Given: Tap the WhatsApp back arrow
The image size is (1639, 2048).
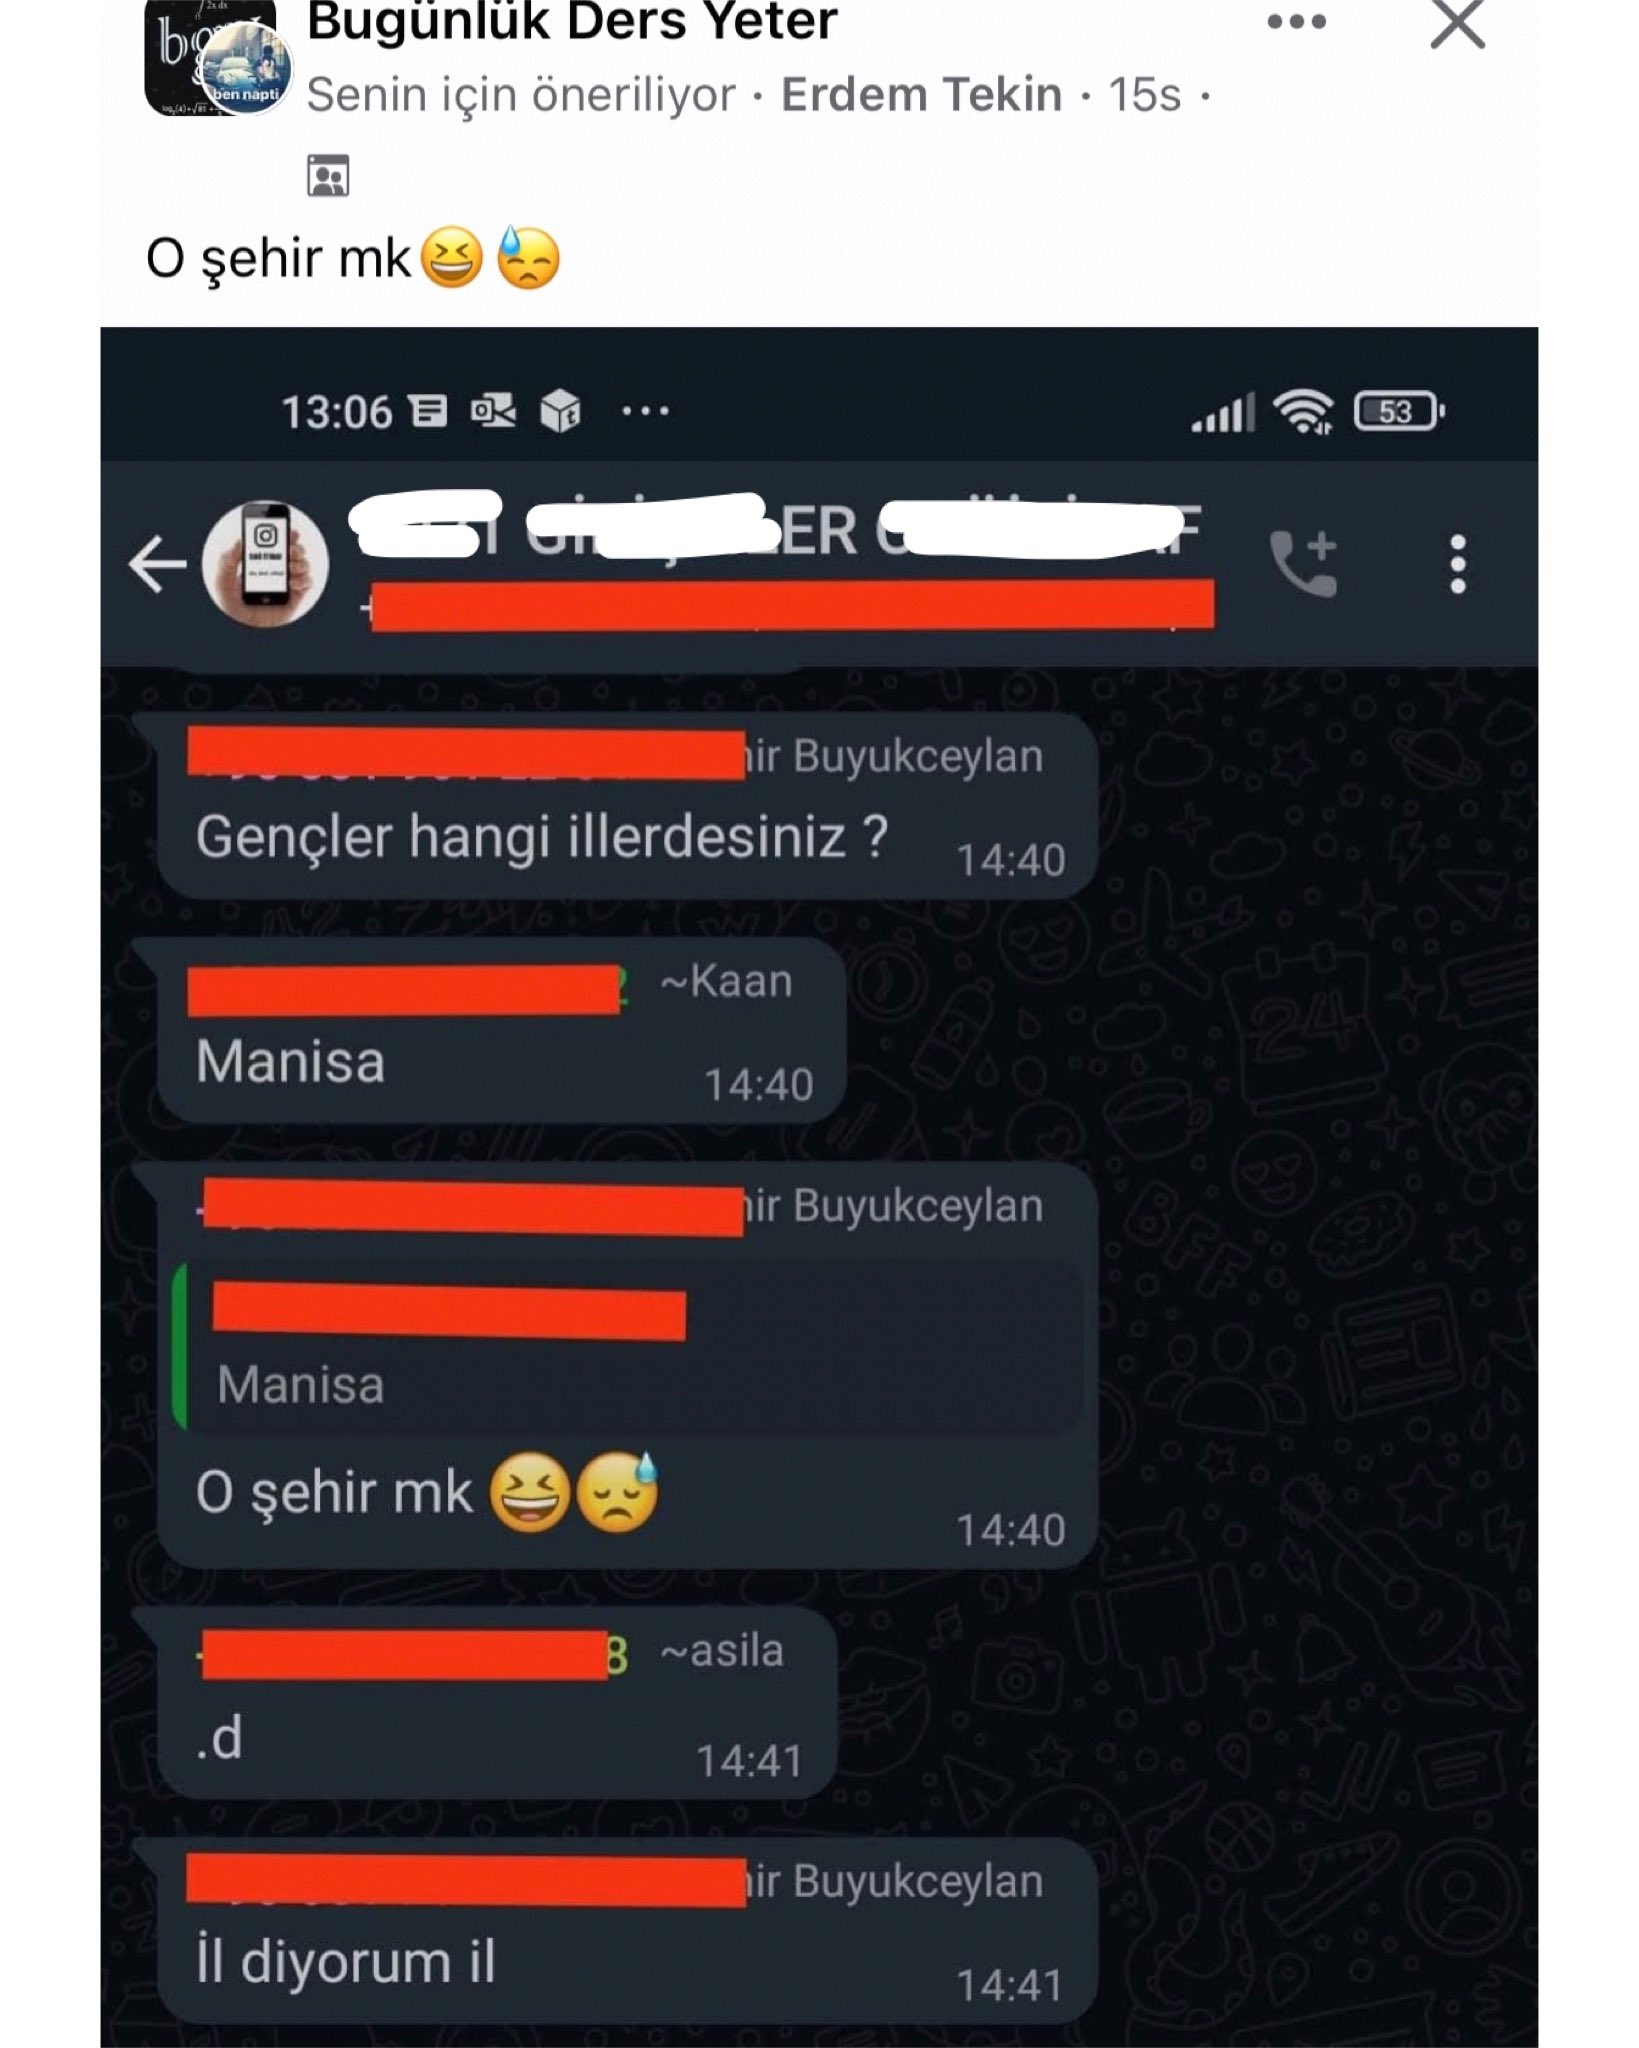Looking at the screenshot, I should pos(158,564).
